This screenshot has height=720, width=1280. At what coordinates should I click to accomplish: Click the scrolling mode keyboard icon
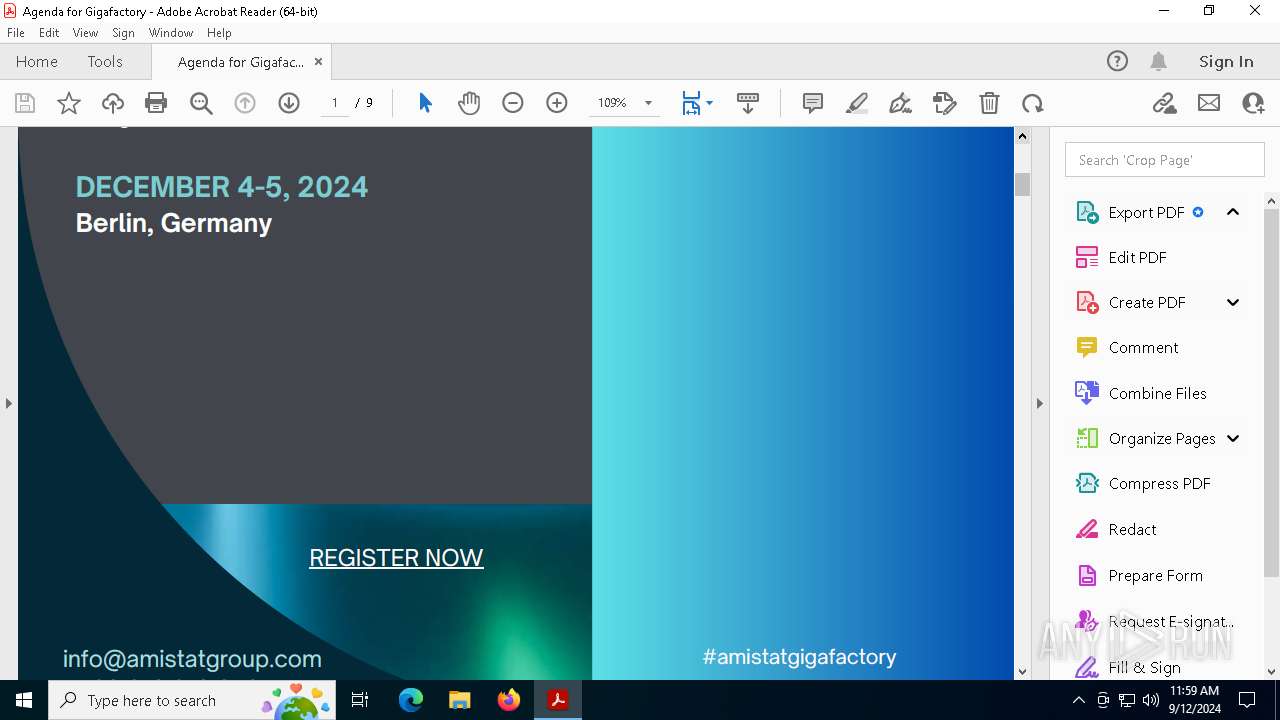(748, 103)
